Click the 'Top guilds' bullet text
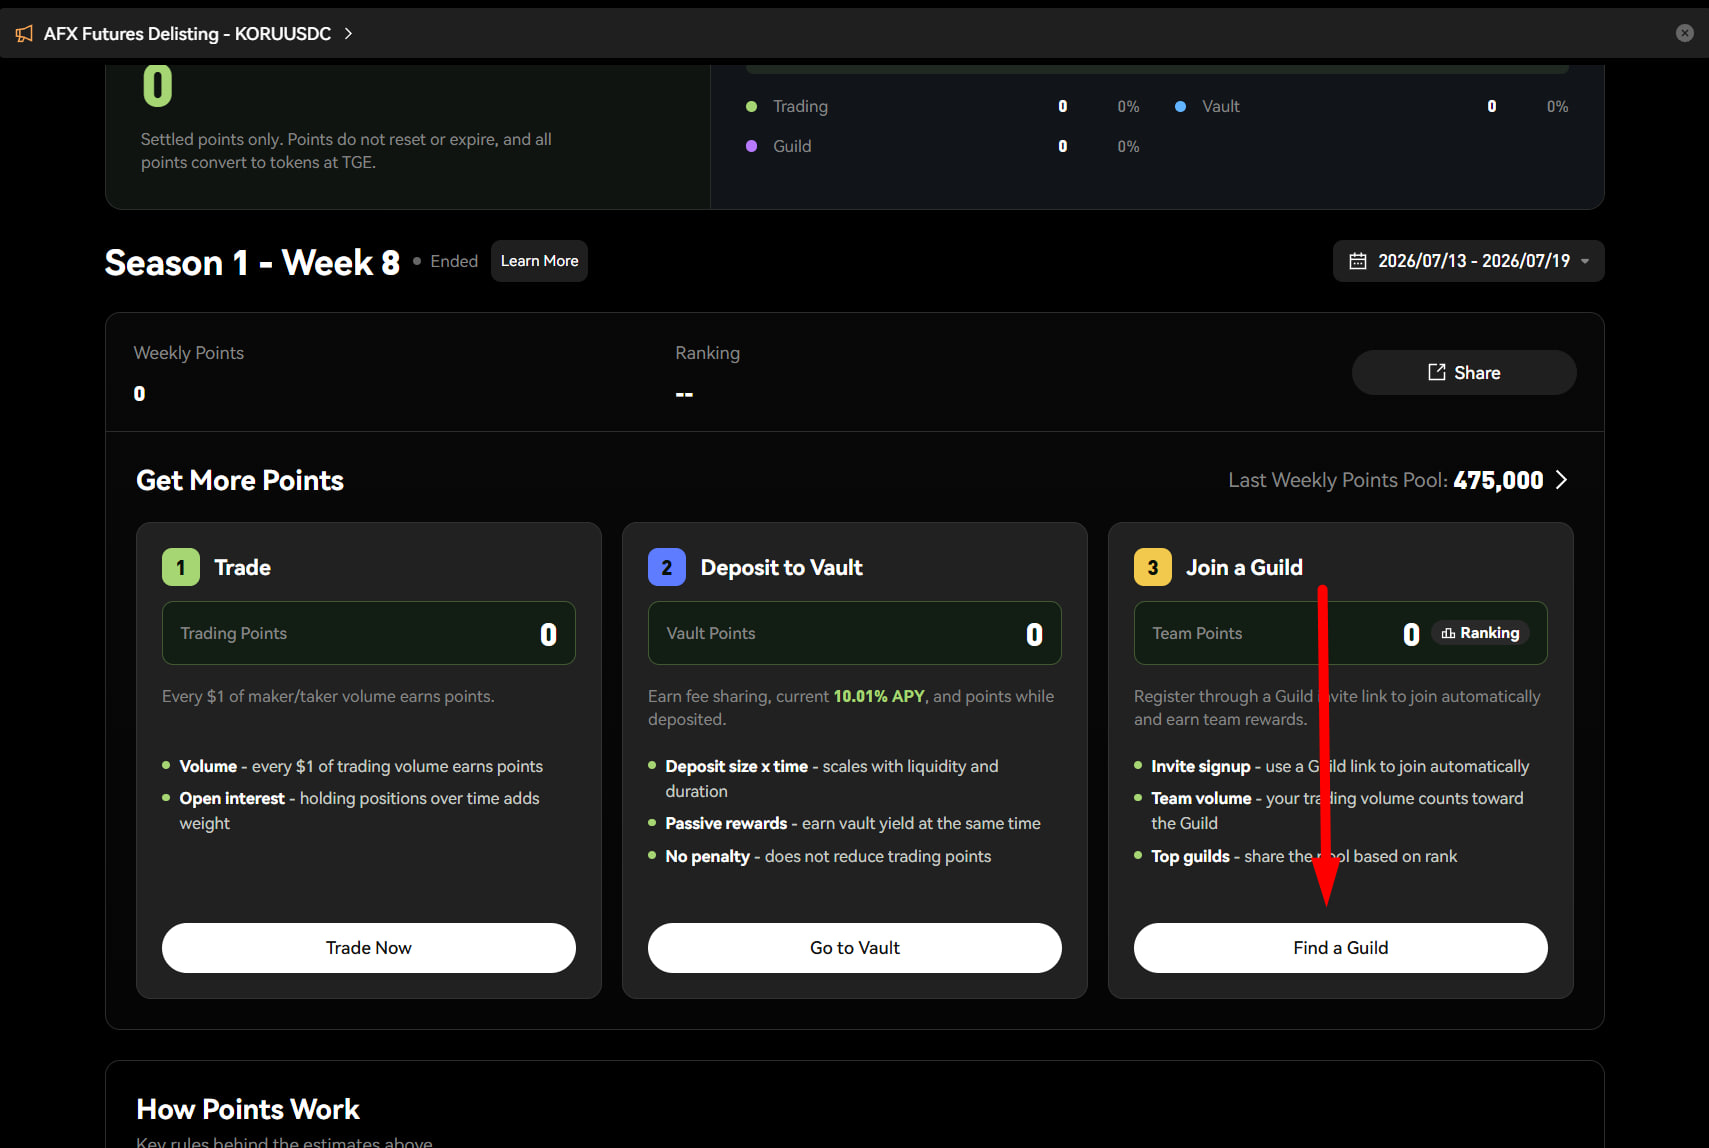 point(1304,856)
